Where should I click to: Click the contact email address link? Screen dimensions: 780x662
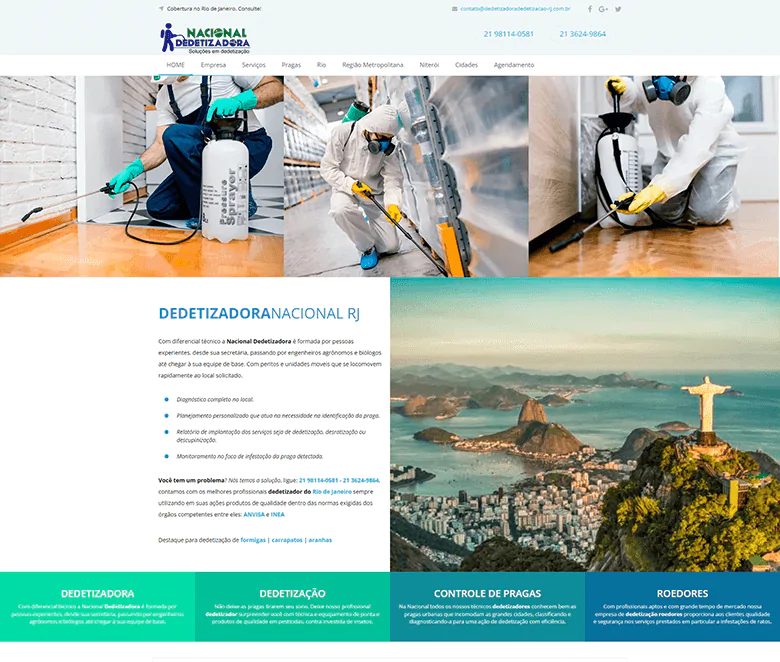515,9
